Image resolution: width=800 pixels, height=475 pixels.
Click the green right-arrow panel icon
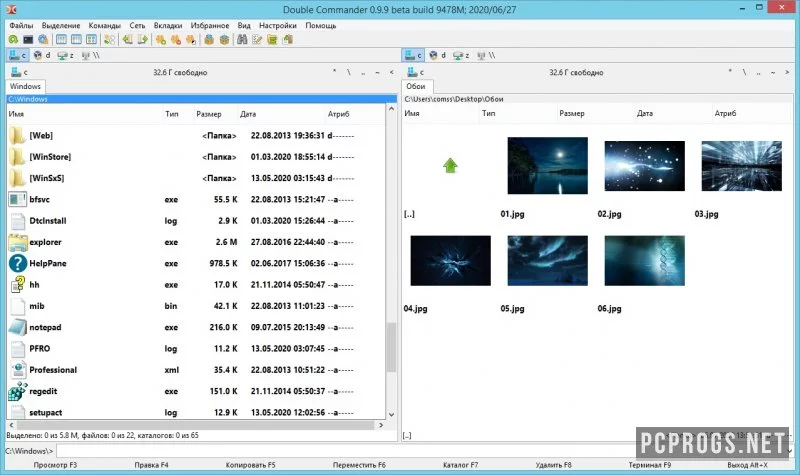coord(142,39)
